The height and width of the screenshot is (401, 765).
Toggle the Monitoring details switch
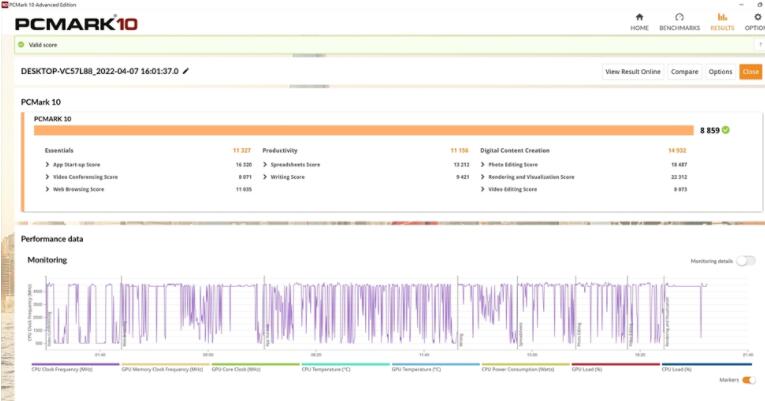(x=745, y=260)
